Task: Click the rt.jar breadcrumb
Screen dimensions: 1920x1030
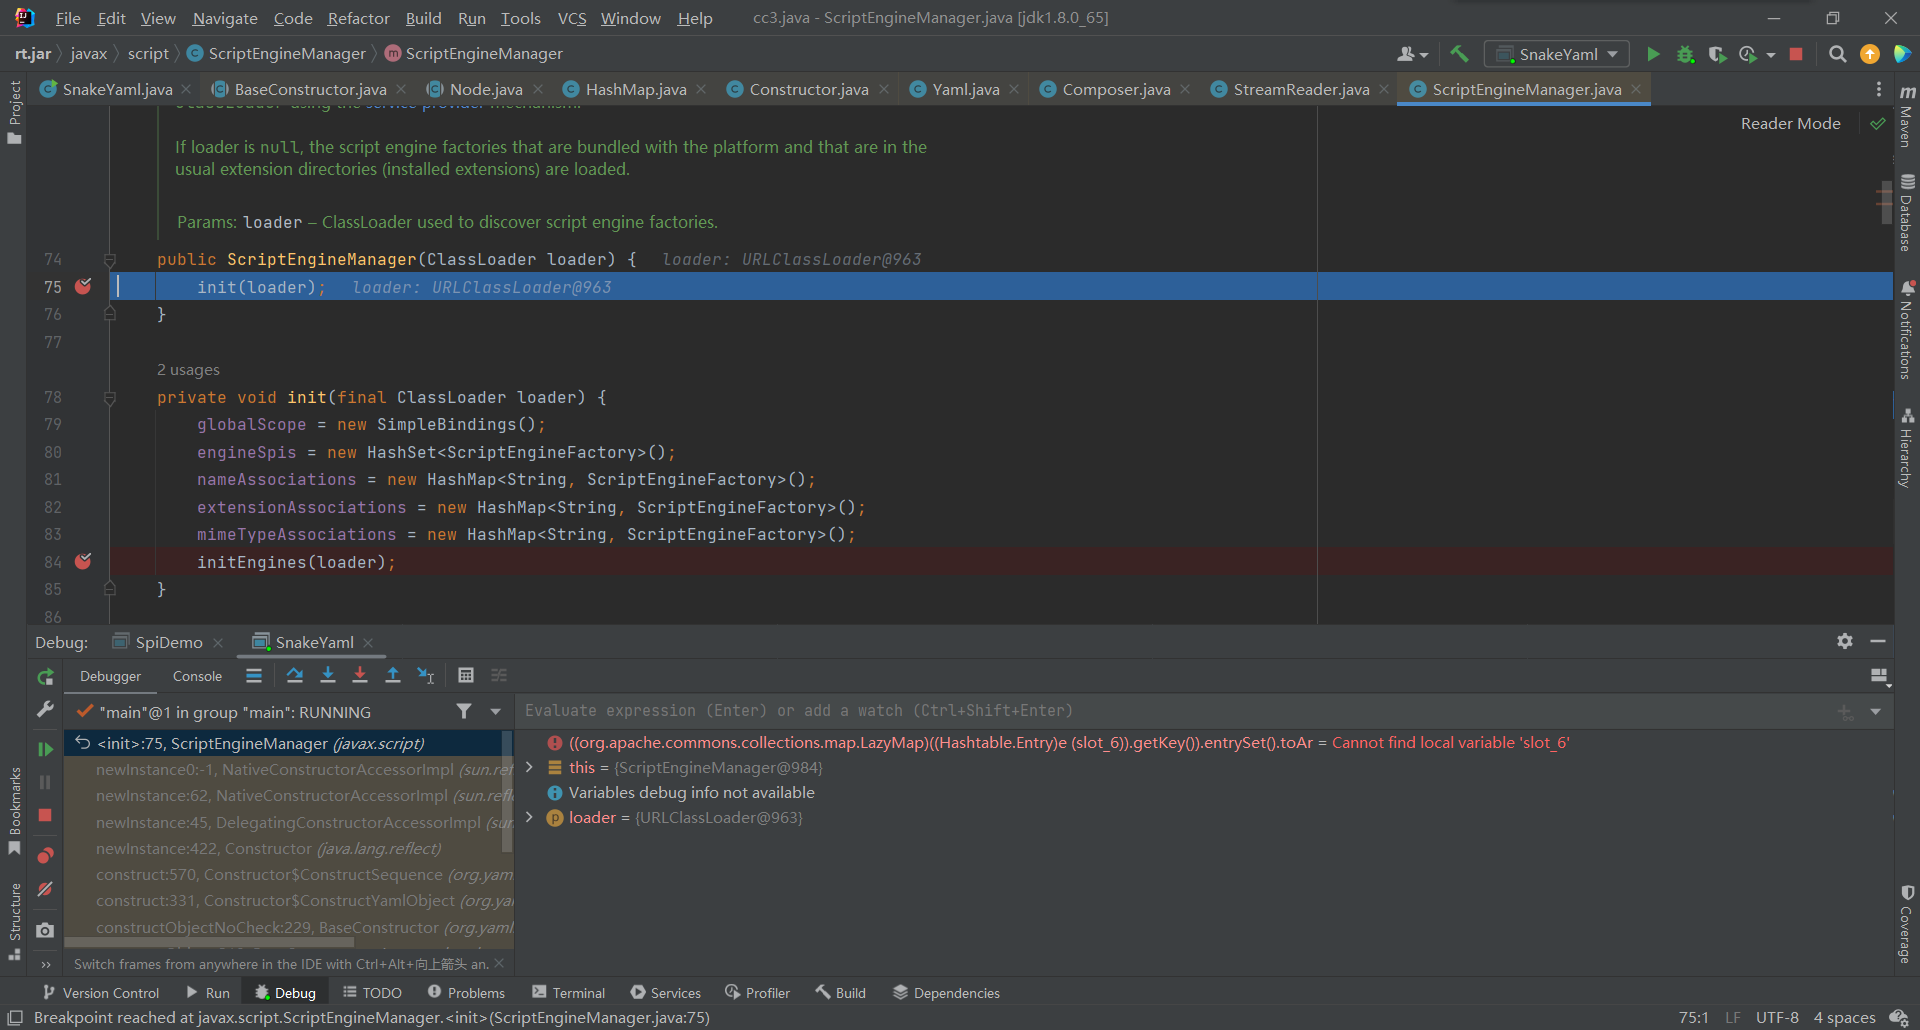Action: tap(33, 53)
